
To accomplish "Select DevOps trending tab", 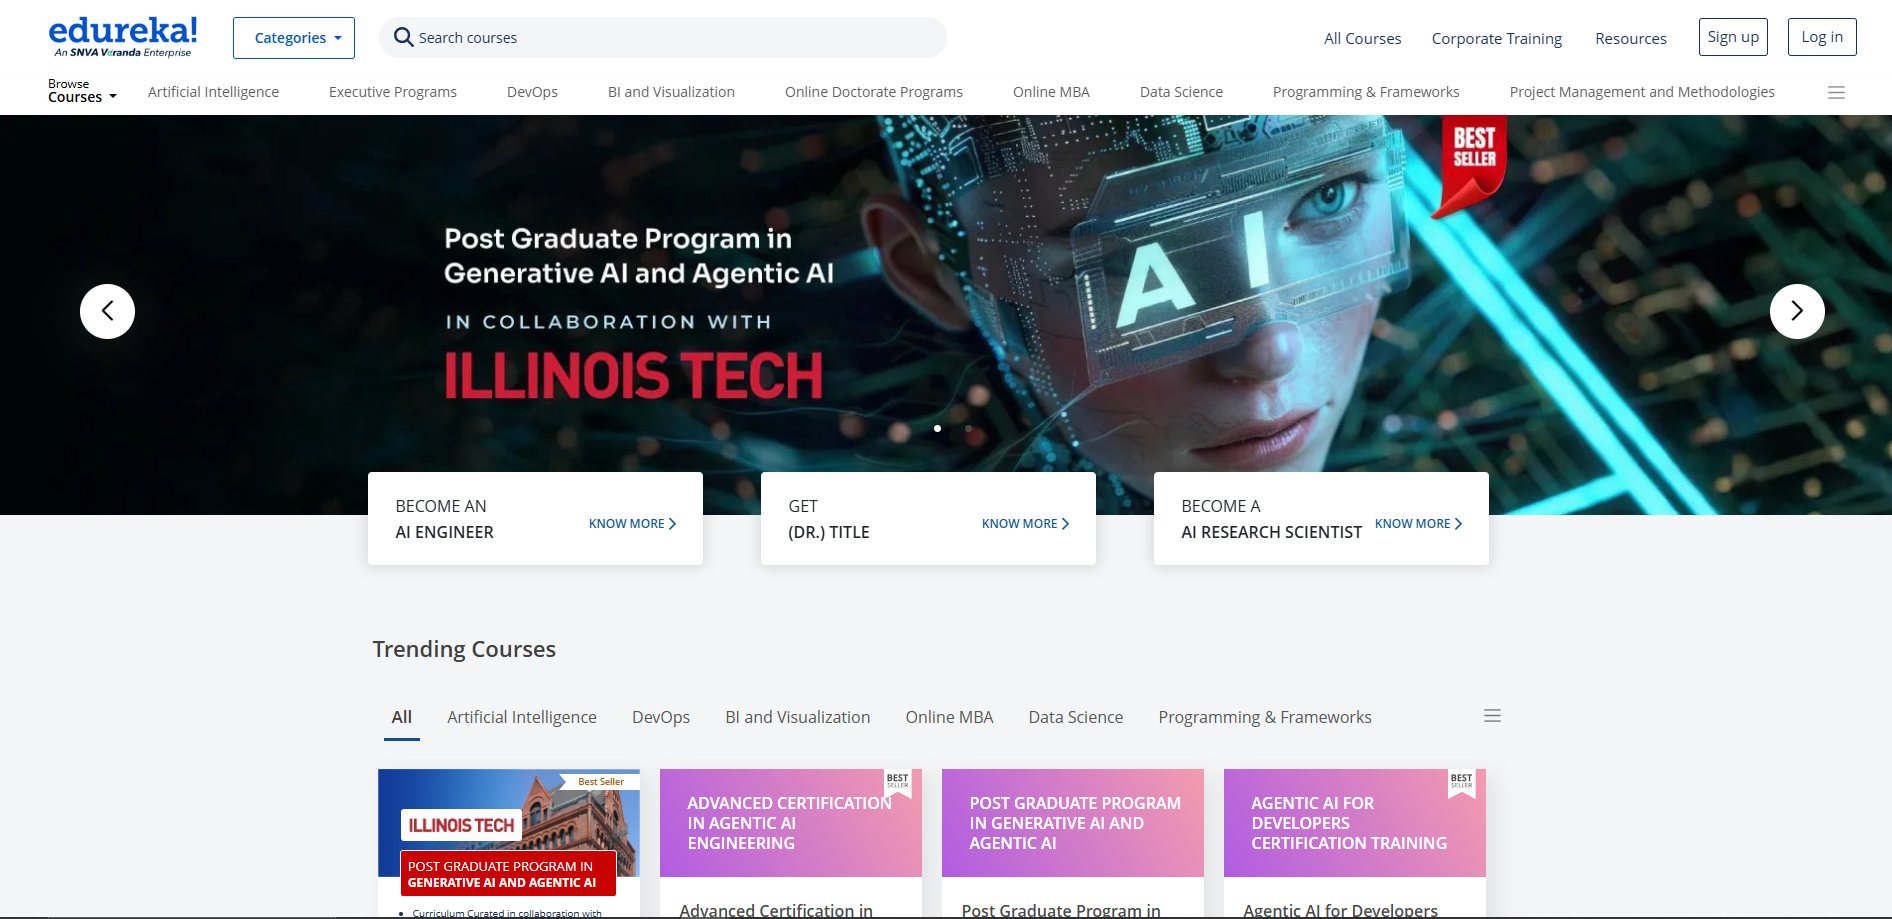I will pyautogui.click(x=661, y=717).
